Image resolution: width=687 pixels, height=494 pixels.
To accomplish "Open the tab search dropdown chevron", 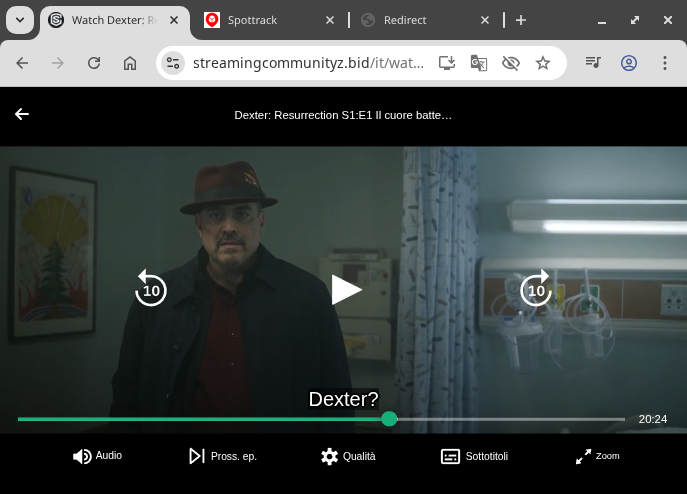I will click(20, 20).
